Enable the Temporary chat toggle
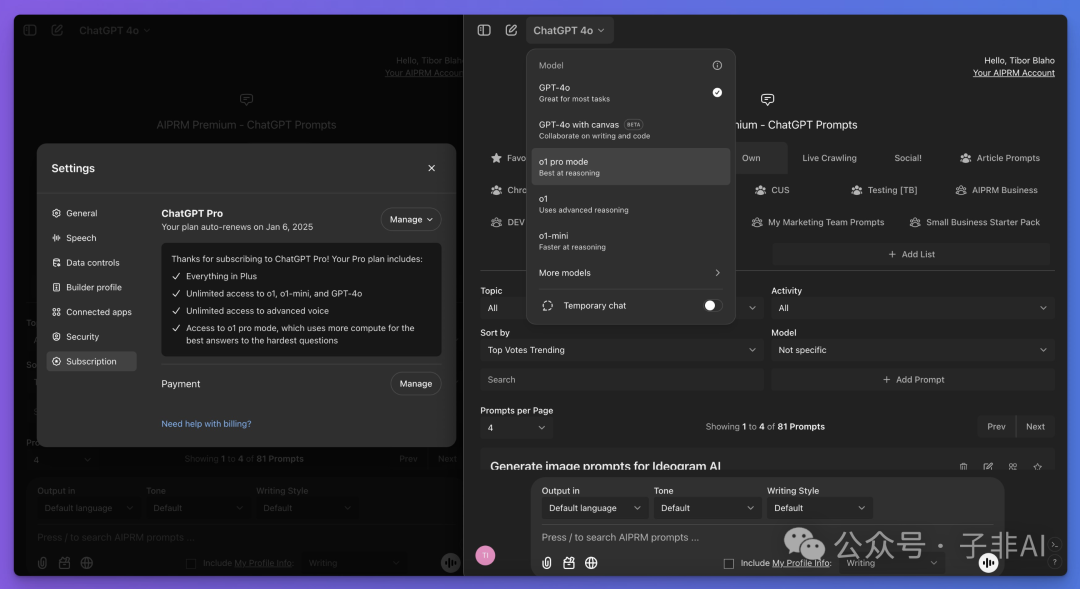 click(711, 306)
